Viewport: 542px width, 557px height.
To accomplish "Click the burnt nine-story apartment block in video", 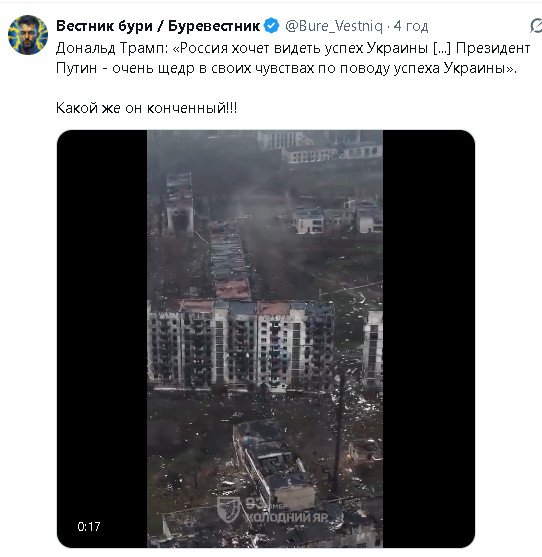I will 241,345.
